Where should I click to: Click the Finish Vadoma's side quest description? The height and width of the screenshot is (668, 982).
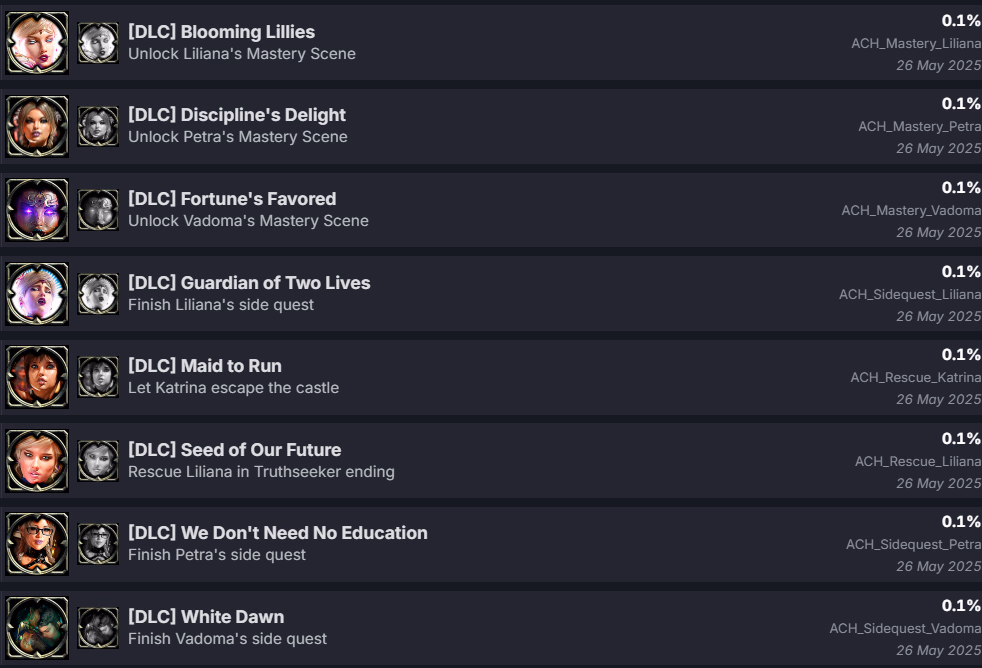(227, 639)
